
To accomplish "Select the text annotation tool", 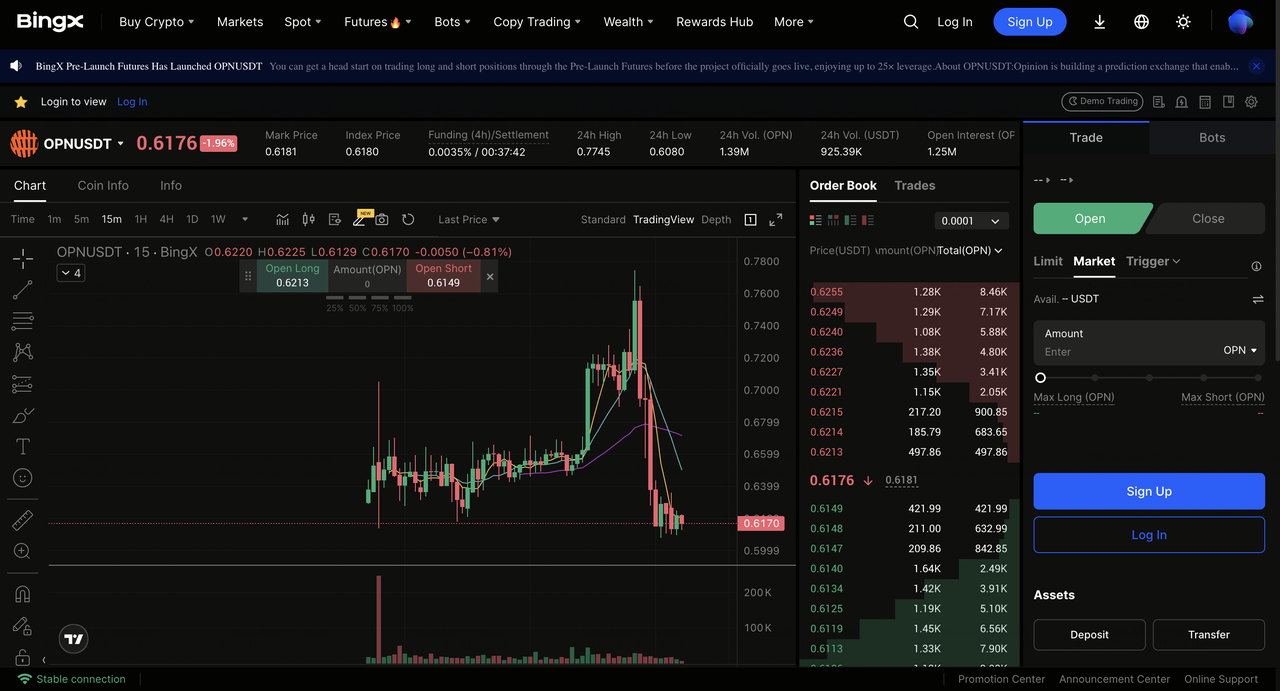I will 23,447.
